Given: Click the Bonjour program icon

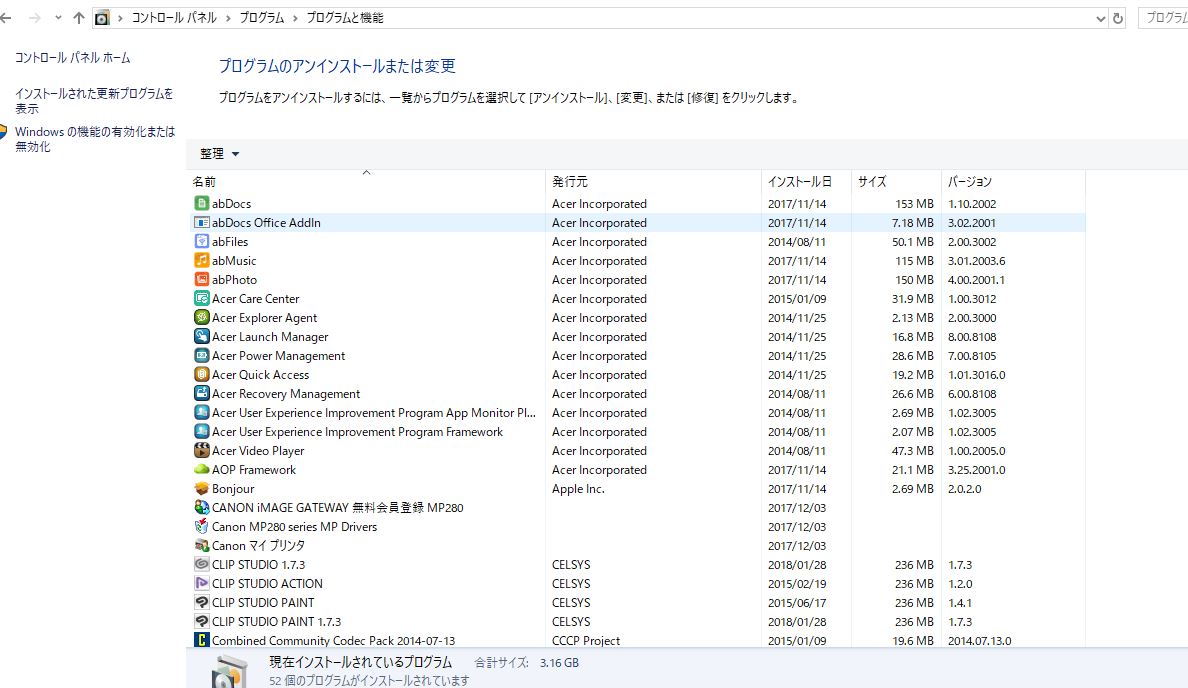Looking at the screenshot, I should pyautogui.click(x=201, y=489).
